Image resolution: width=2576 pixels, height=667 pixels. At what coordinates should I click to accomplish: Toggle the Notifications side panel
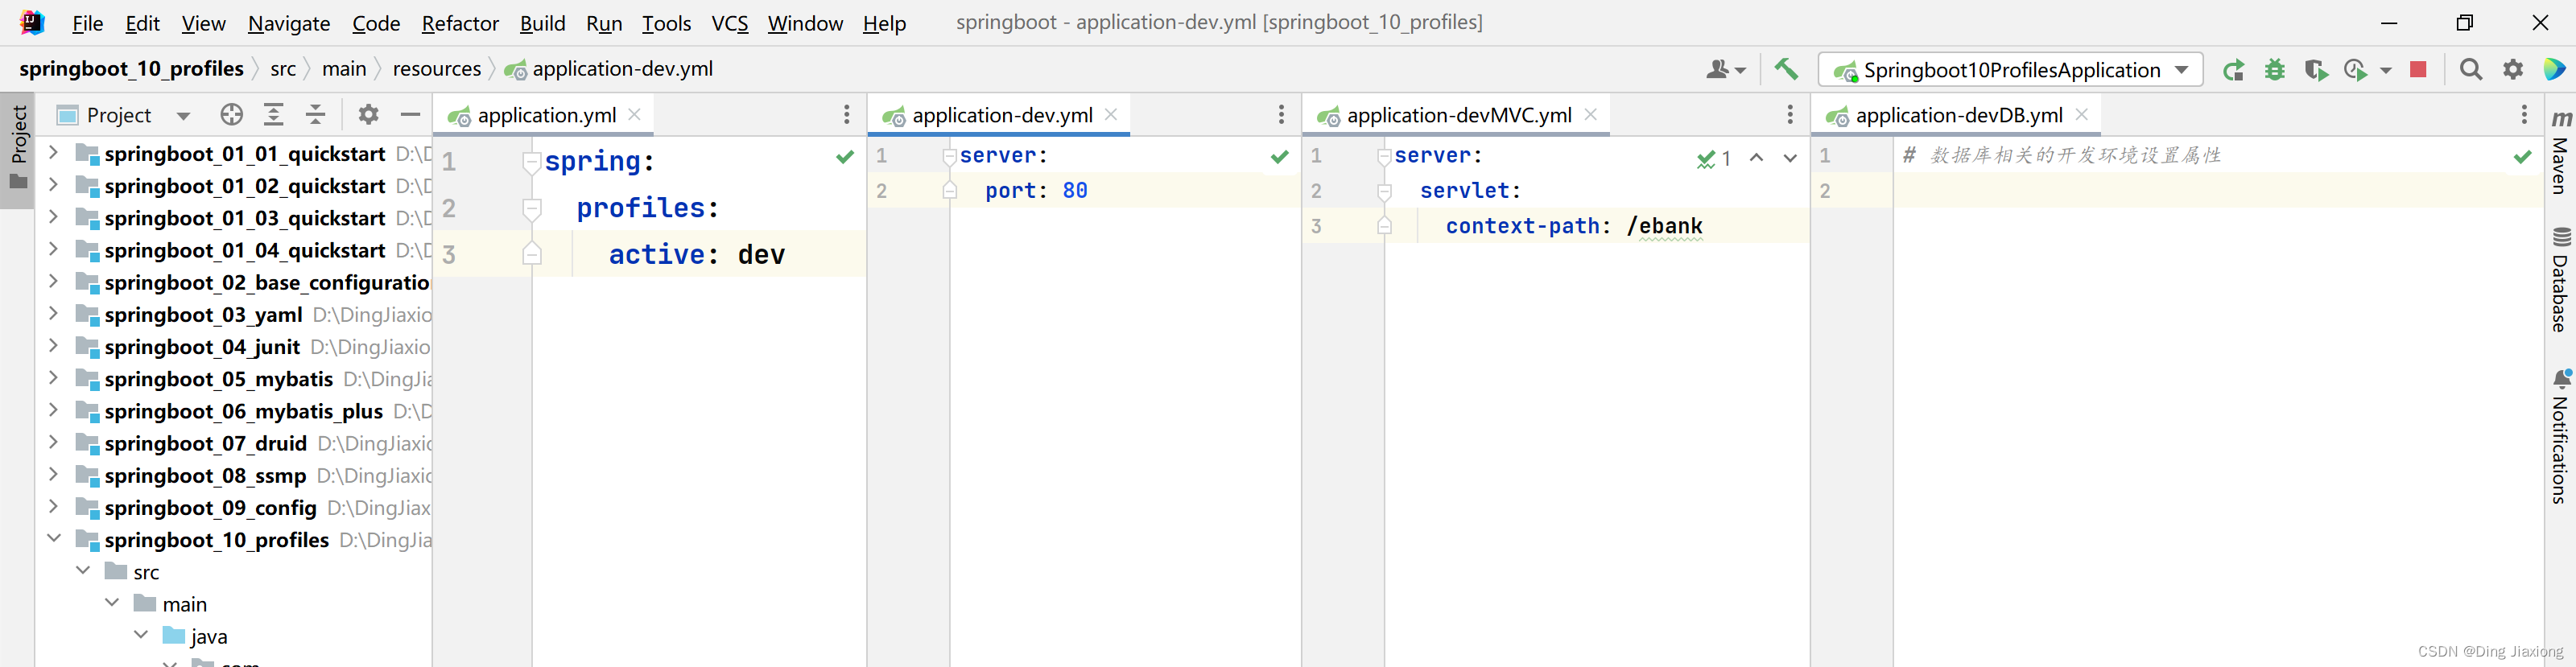pos(2560,436)
